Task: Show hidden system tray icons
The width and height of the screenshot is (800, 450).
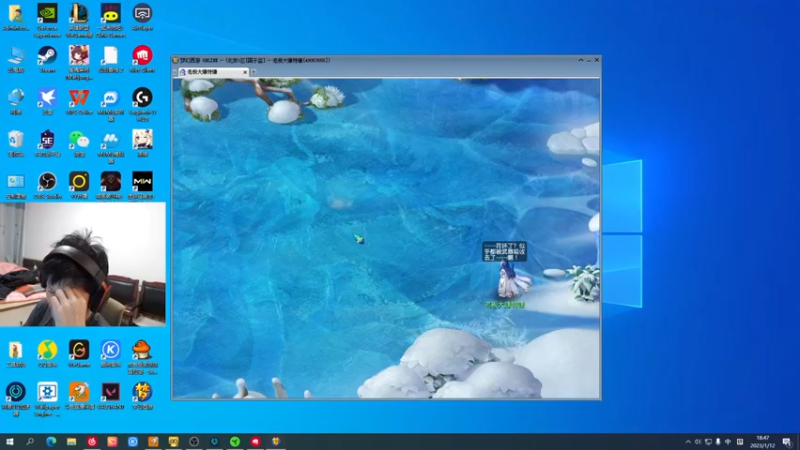Action: point(688,442)
